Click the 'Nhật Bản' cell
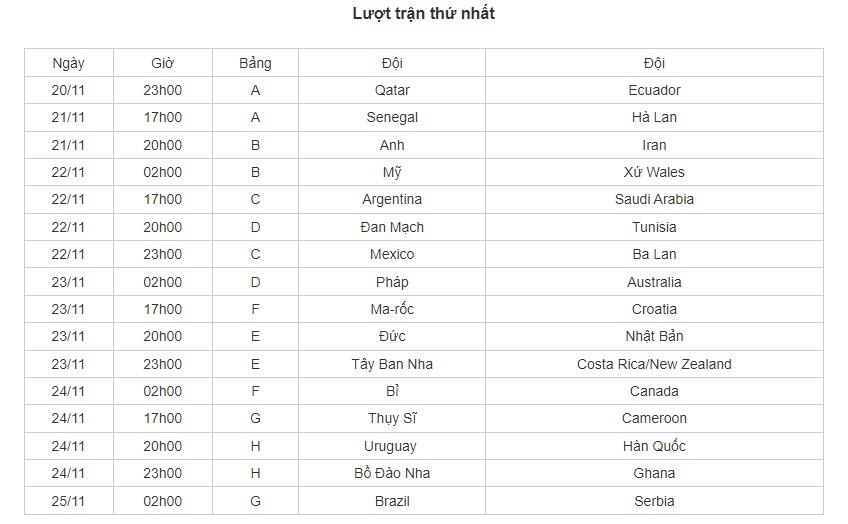The height and width of the screenshot is (524, 848). pos(654,336)
